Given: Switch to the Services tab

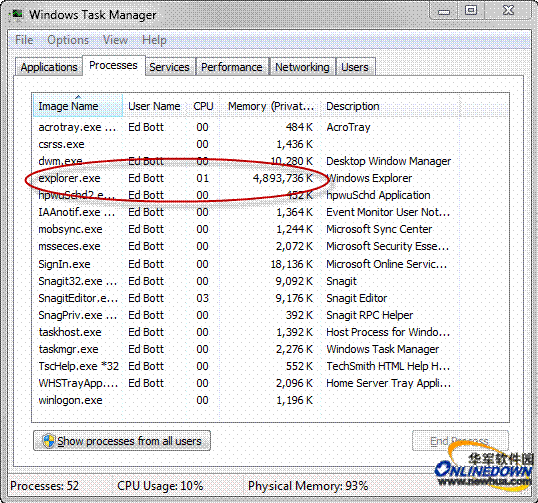Looking at the screenshot, I should tap(169, 67).
